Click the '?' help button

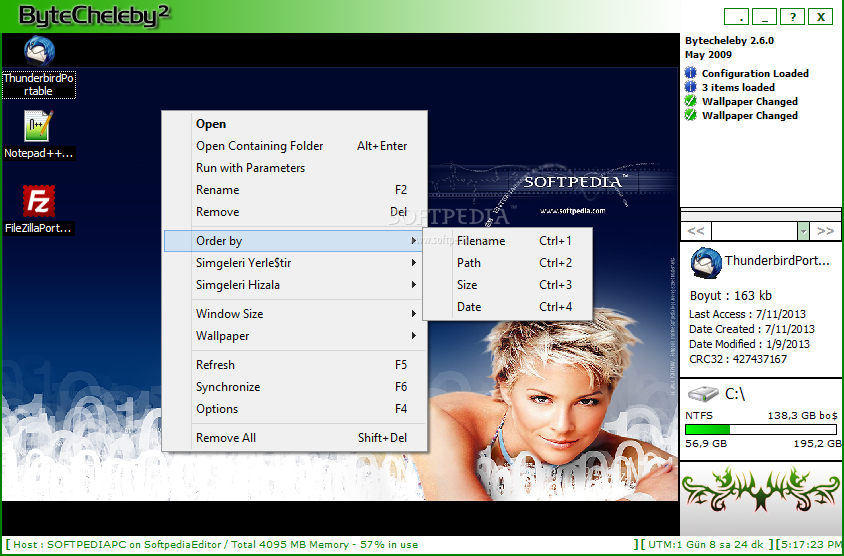click(792, 17)
